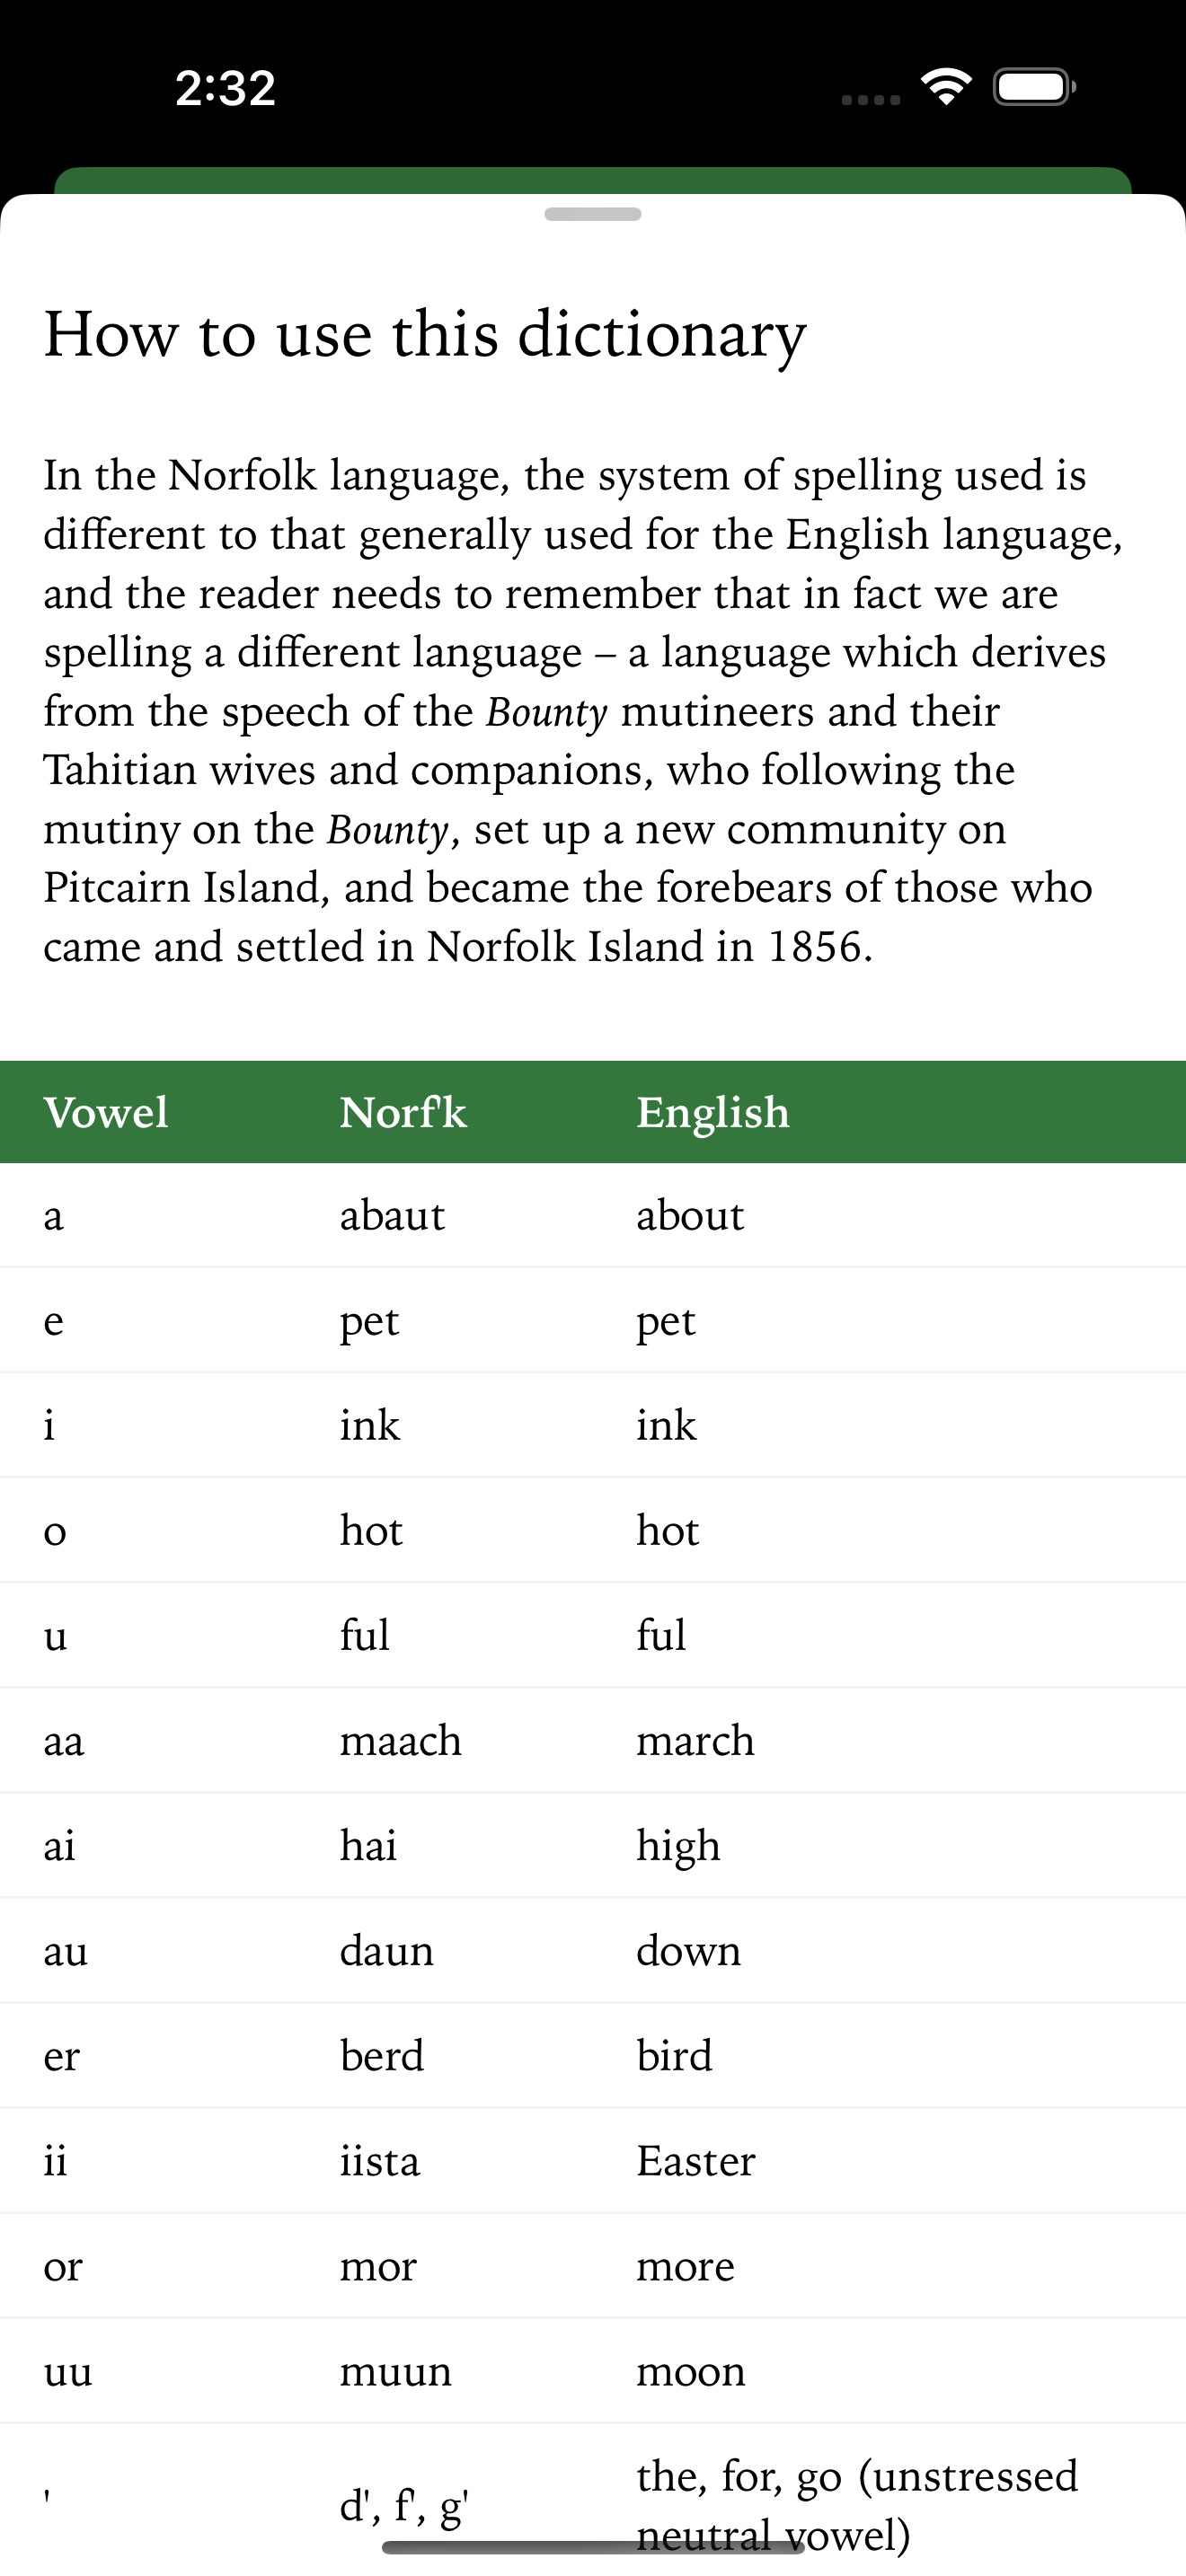Tap the Wi-Fi status icon

(946, 87)
